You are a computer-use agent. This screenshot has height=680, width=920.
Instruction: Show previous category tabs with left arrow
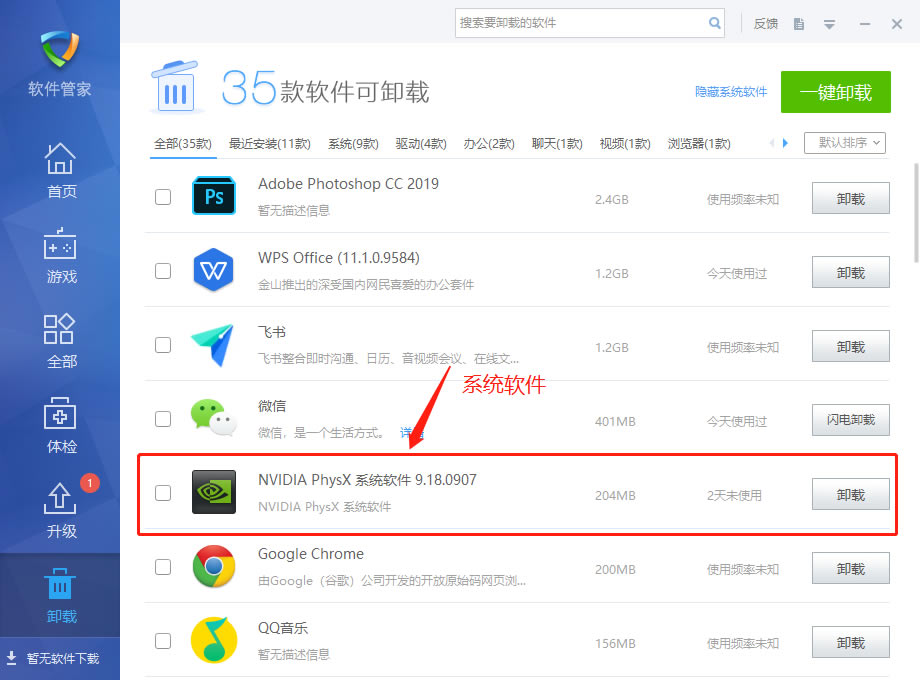coord(772,143)
